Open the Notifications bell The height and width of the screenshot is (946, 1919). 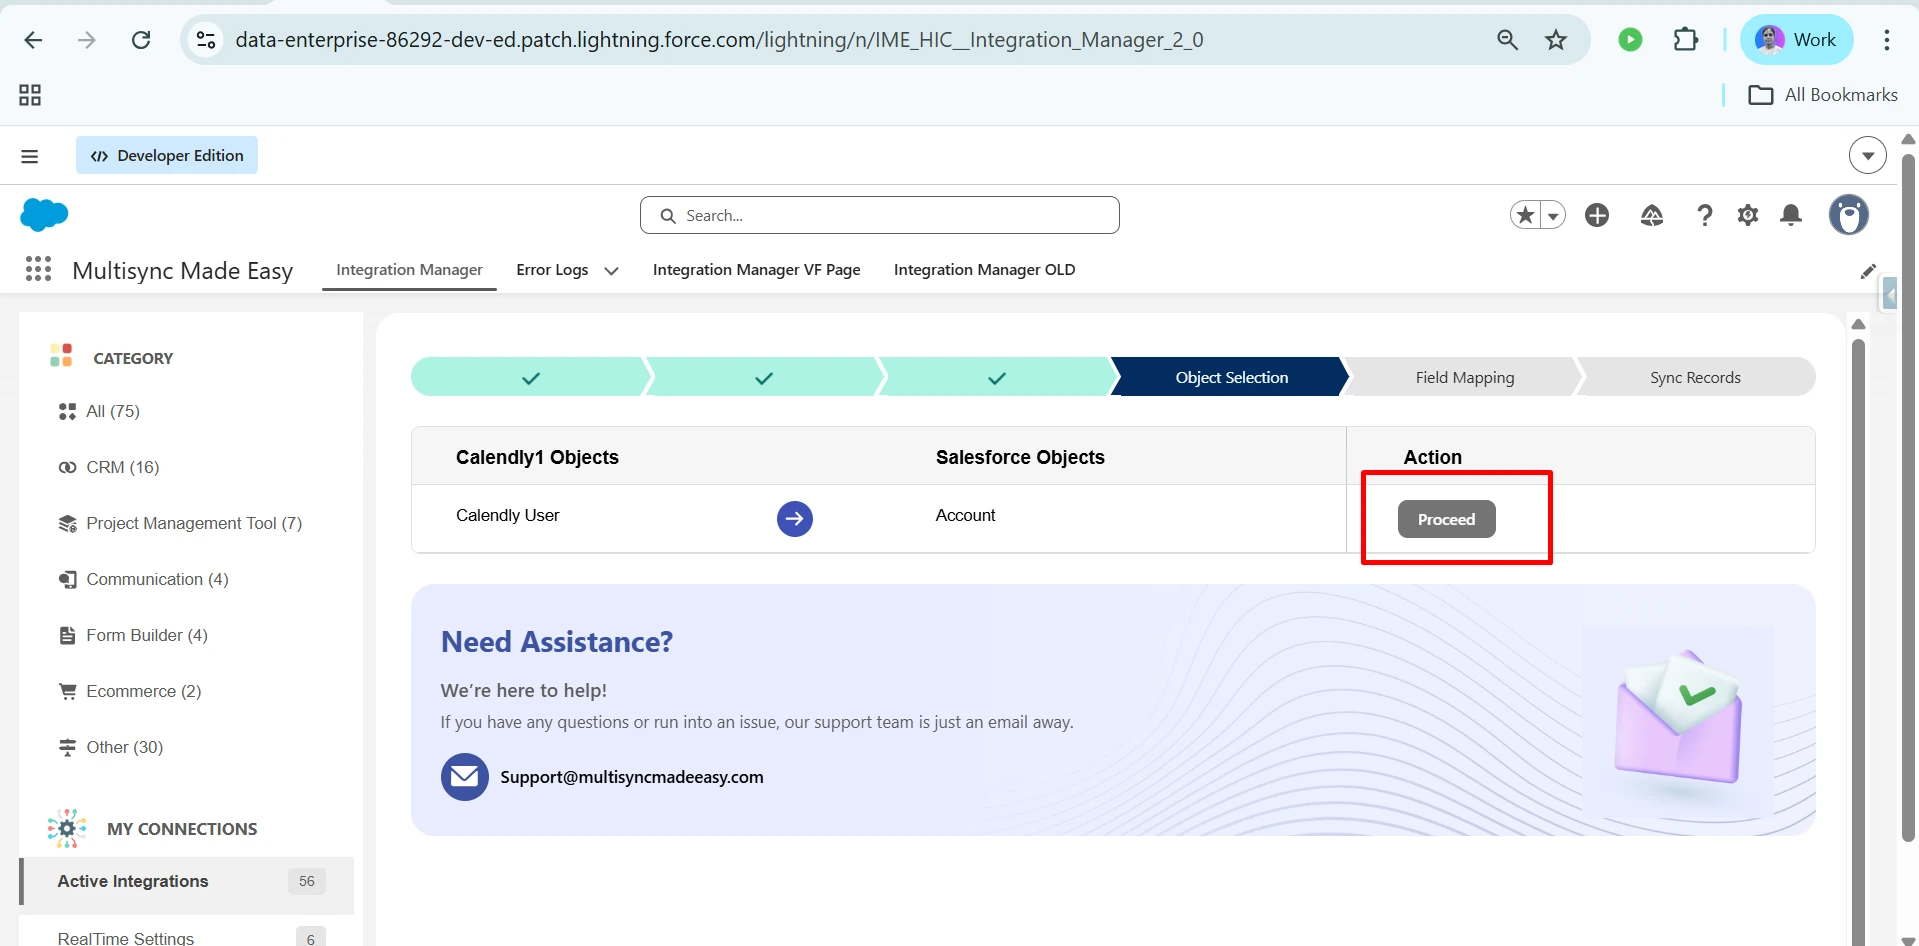[1791, 215]
